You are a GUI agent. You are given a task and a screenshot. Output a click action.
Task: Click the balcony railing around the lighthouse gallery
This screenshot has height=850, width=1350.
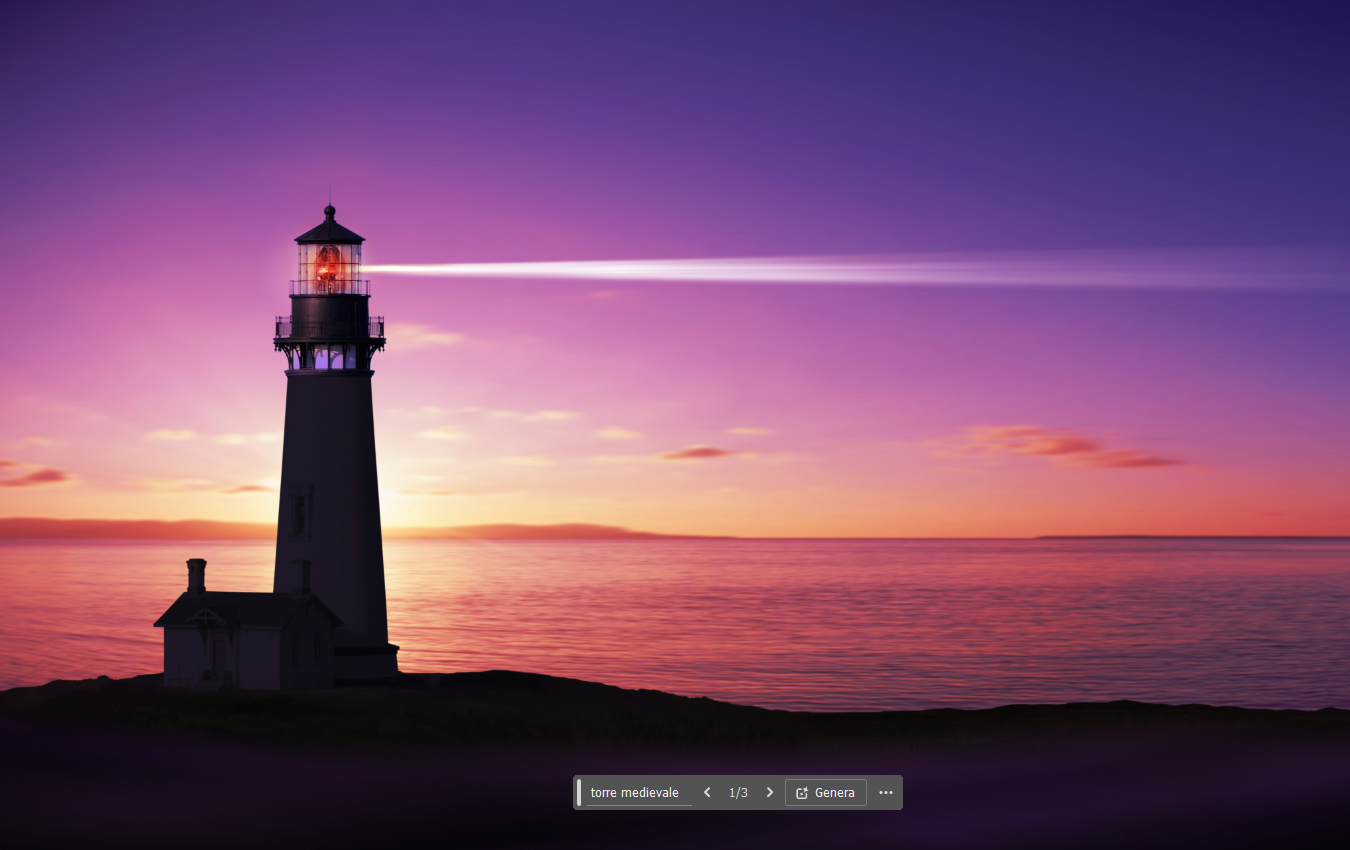click(329, 328)
